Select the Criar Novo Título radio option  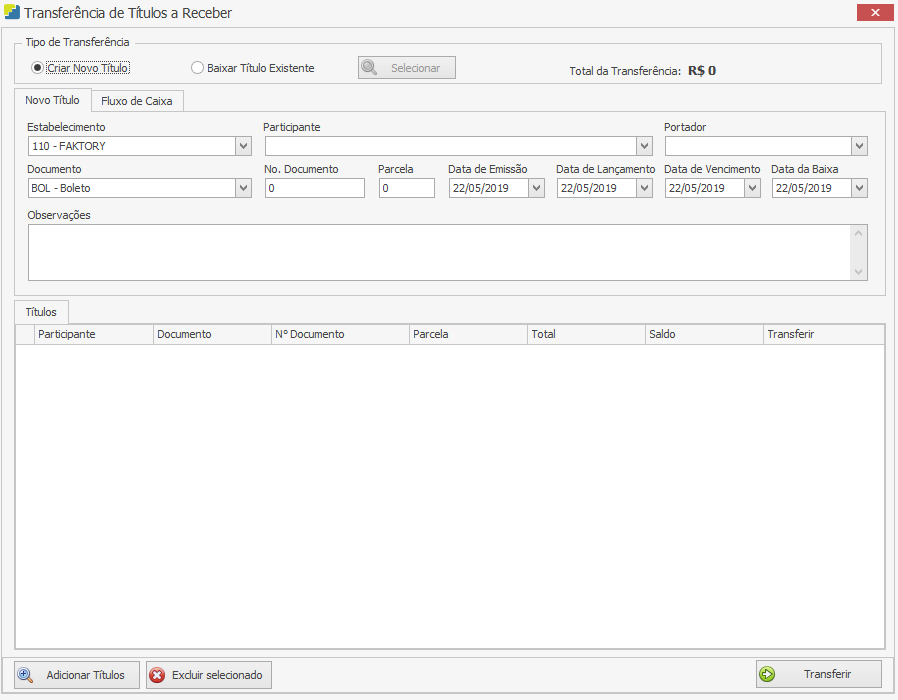click(x=38, y=68)
